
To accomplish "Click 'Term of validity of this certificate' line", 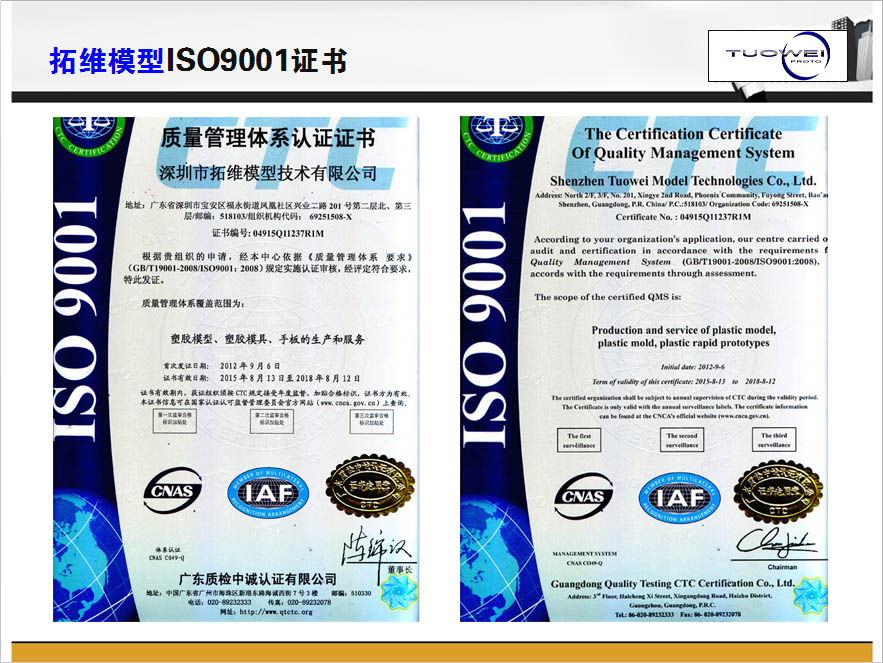I will 684,381.
